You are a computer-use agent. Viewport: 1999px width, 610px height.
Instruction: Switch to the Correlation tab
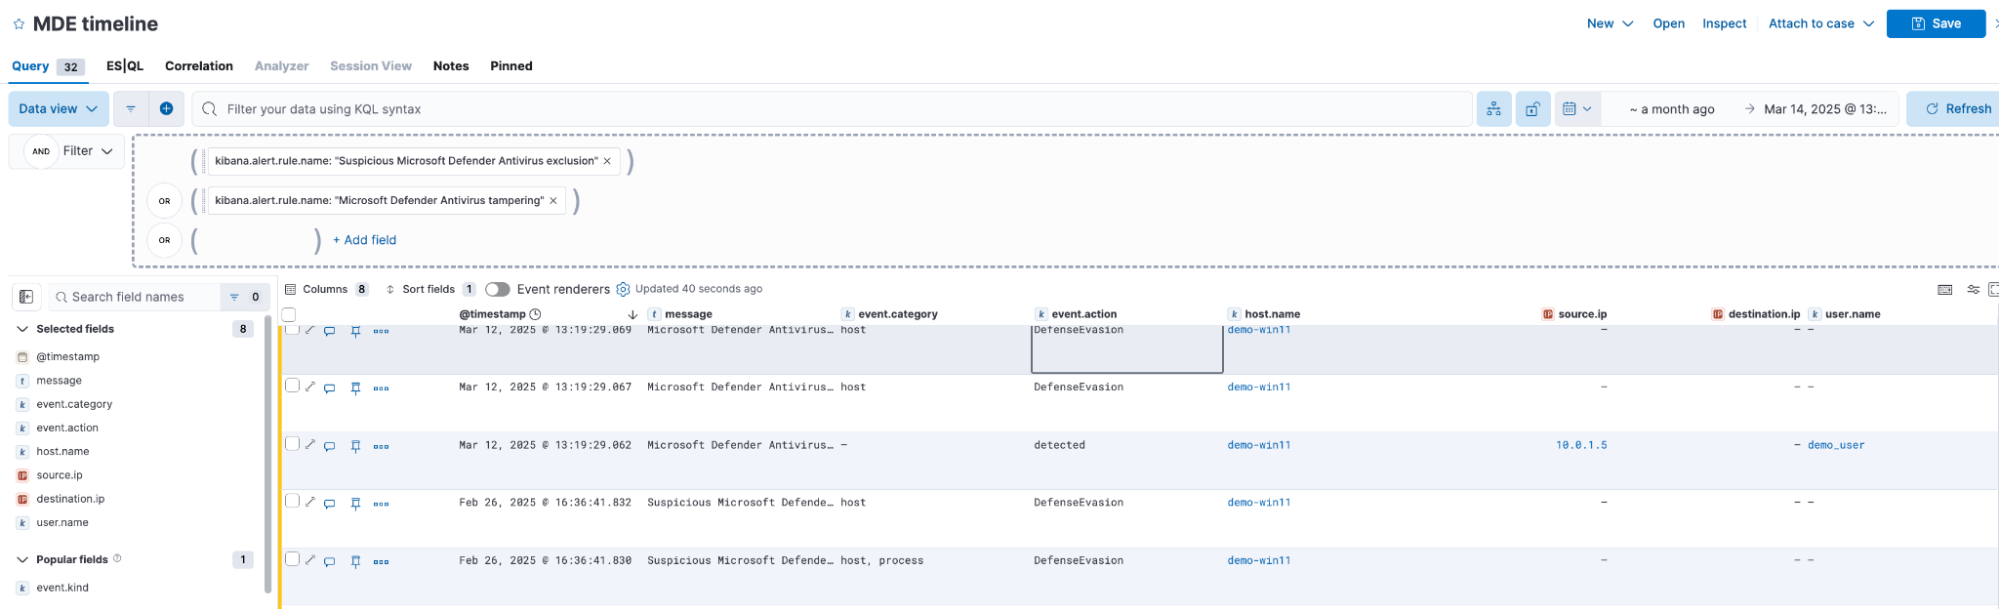[x=199, y=66]
